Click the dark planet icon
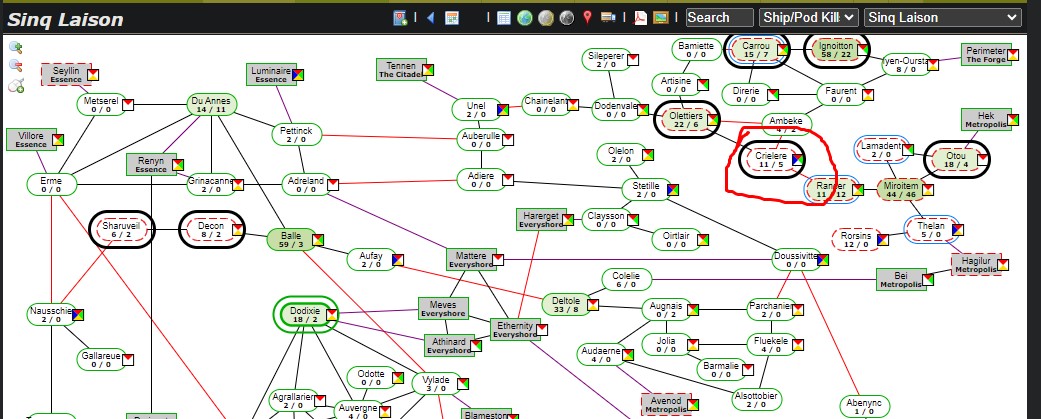Image resolution: width=1041 pixels, height=419 pixels. click(566, 18)
